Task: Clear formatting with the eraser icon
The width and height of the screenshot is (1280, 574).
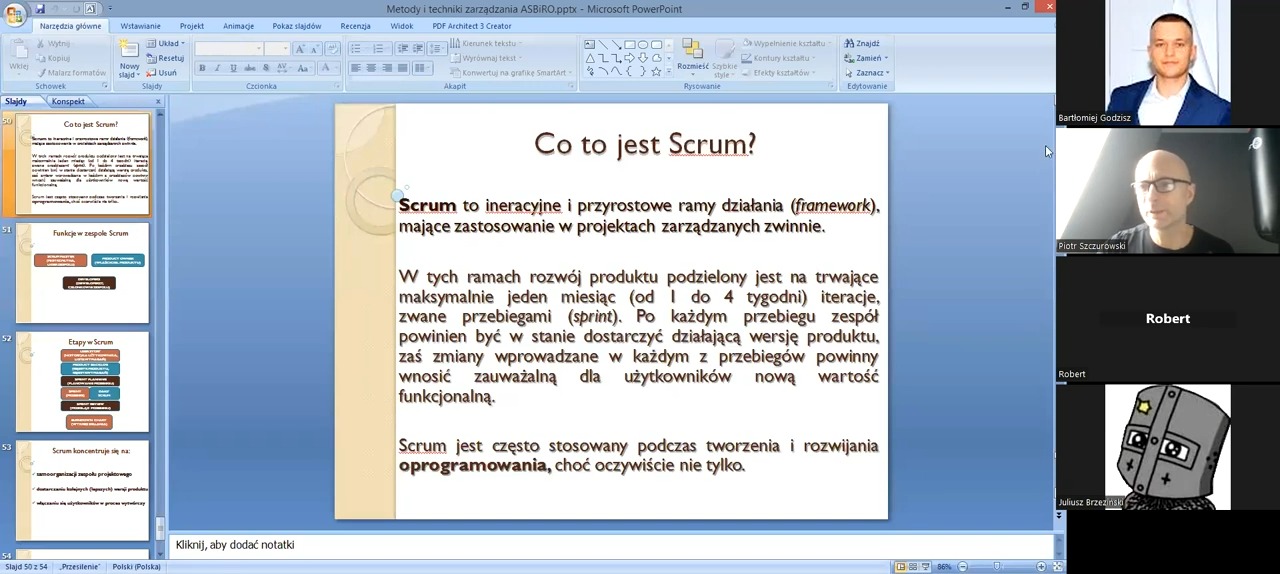Action: pos(333,49)
